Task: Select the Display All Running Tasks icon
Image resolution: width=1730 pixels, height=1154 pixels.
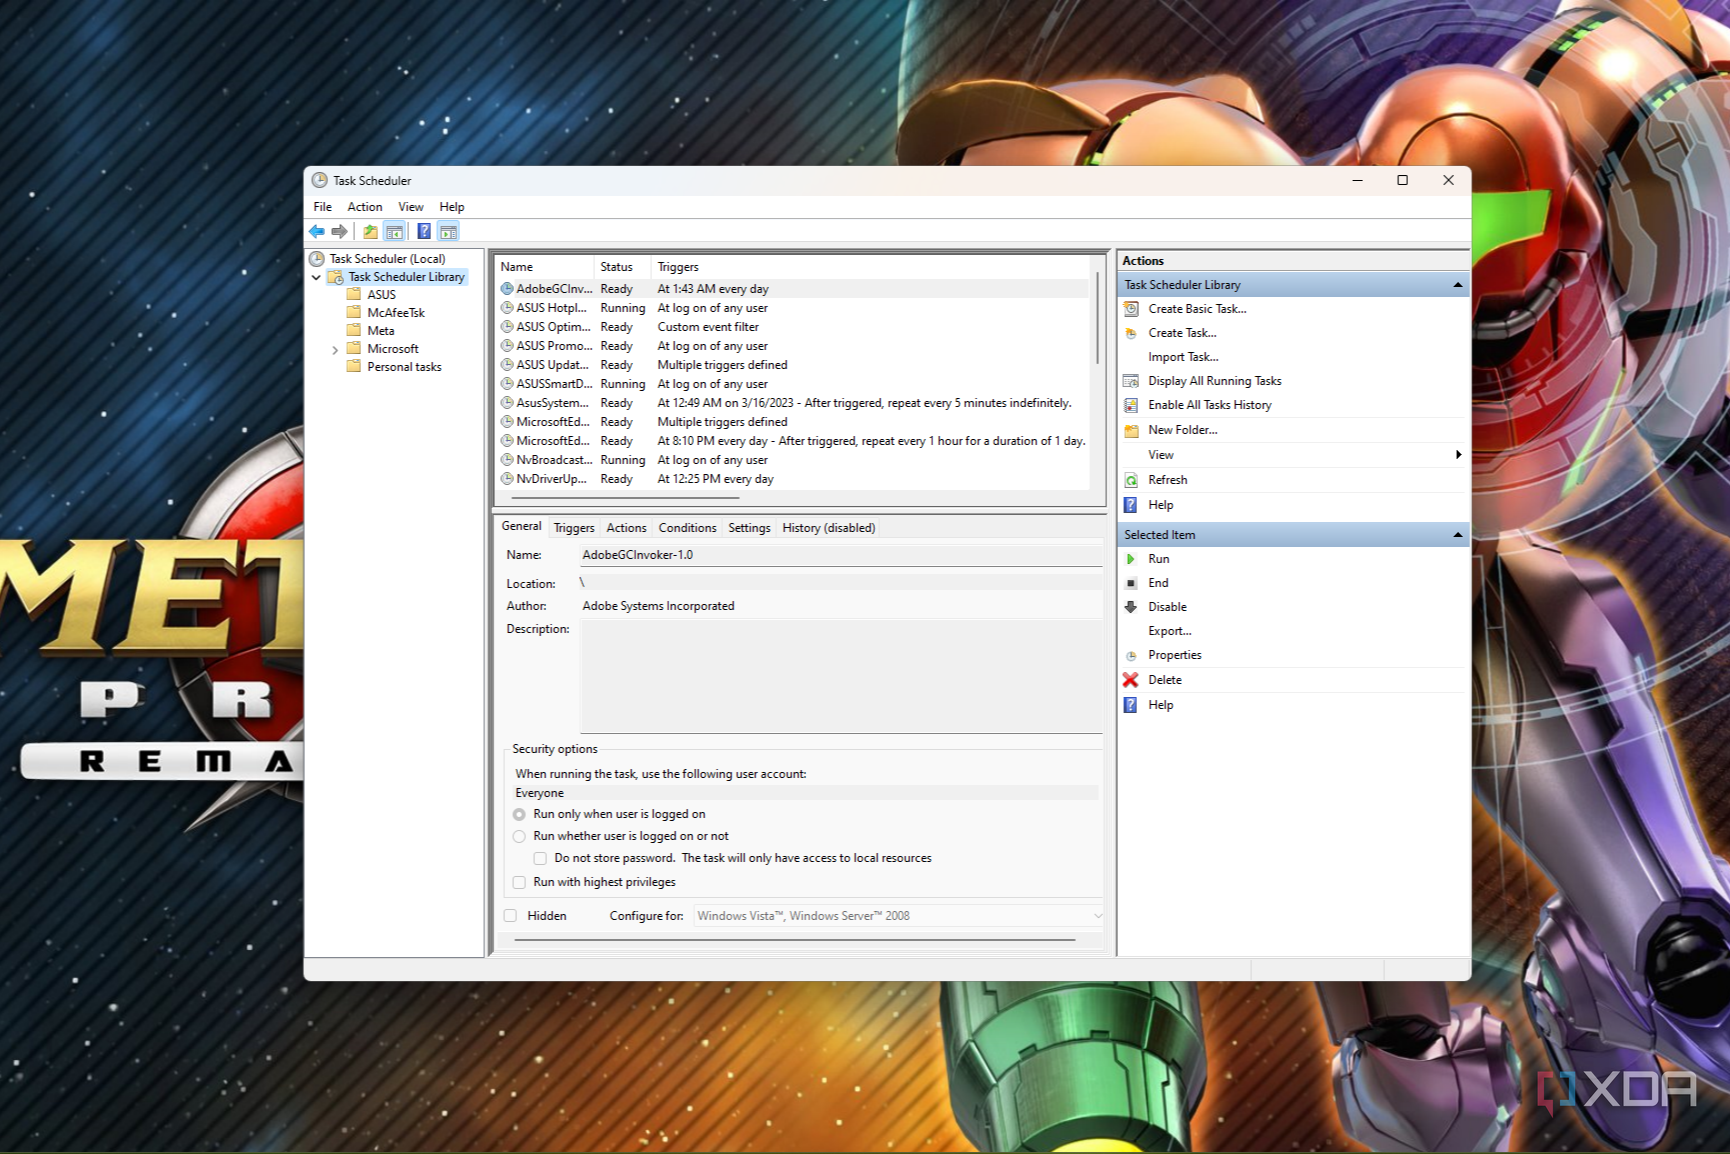Action: [x=1131, y=380]
